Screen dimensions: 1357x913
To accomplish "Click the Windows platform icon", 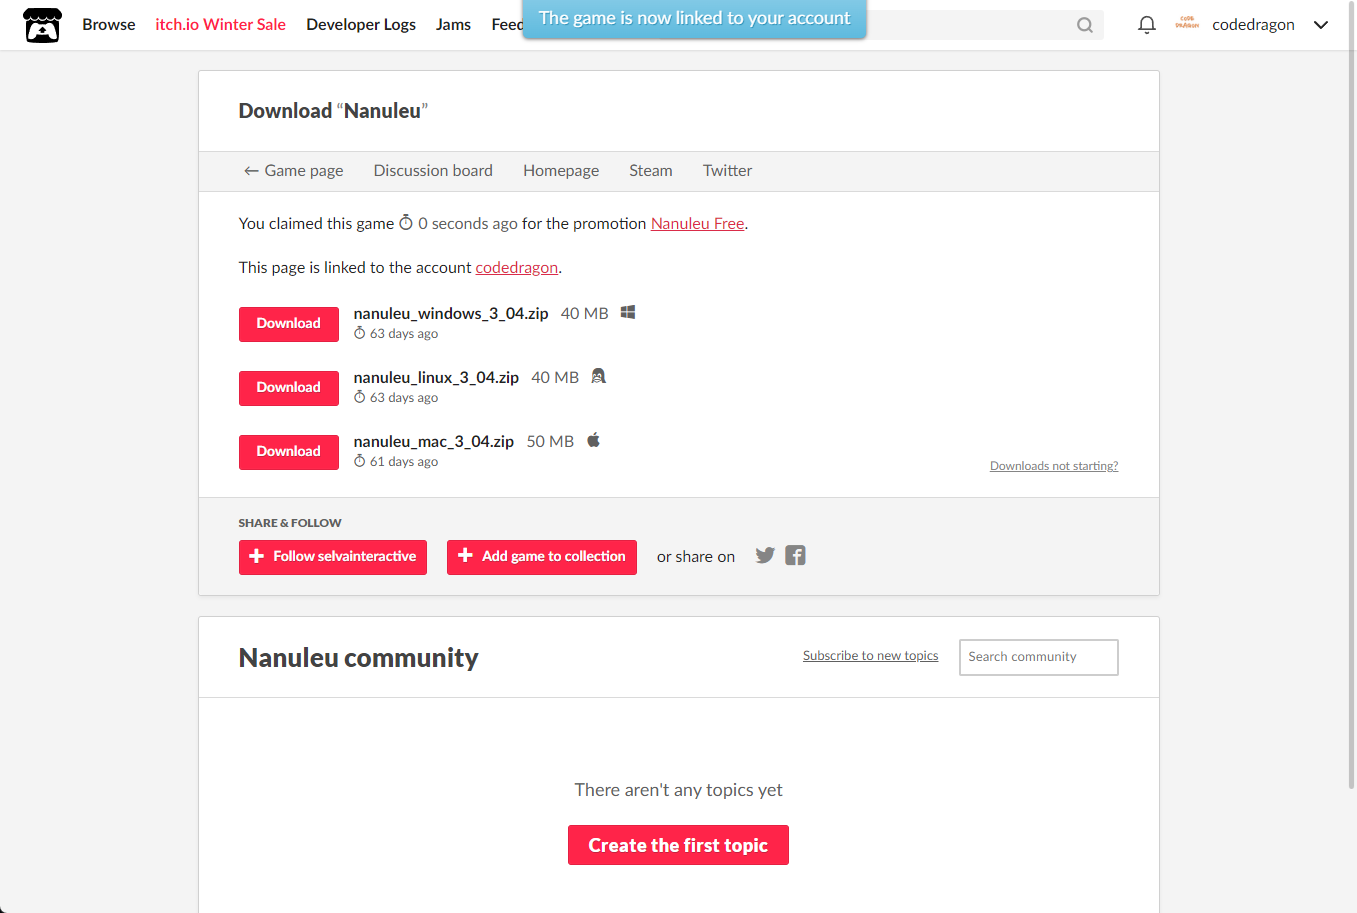I will click(x=628, y=312).
